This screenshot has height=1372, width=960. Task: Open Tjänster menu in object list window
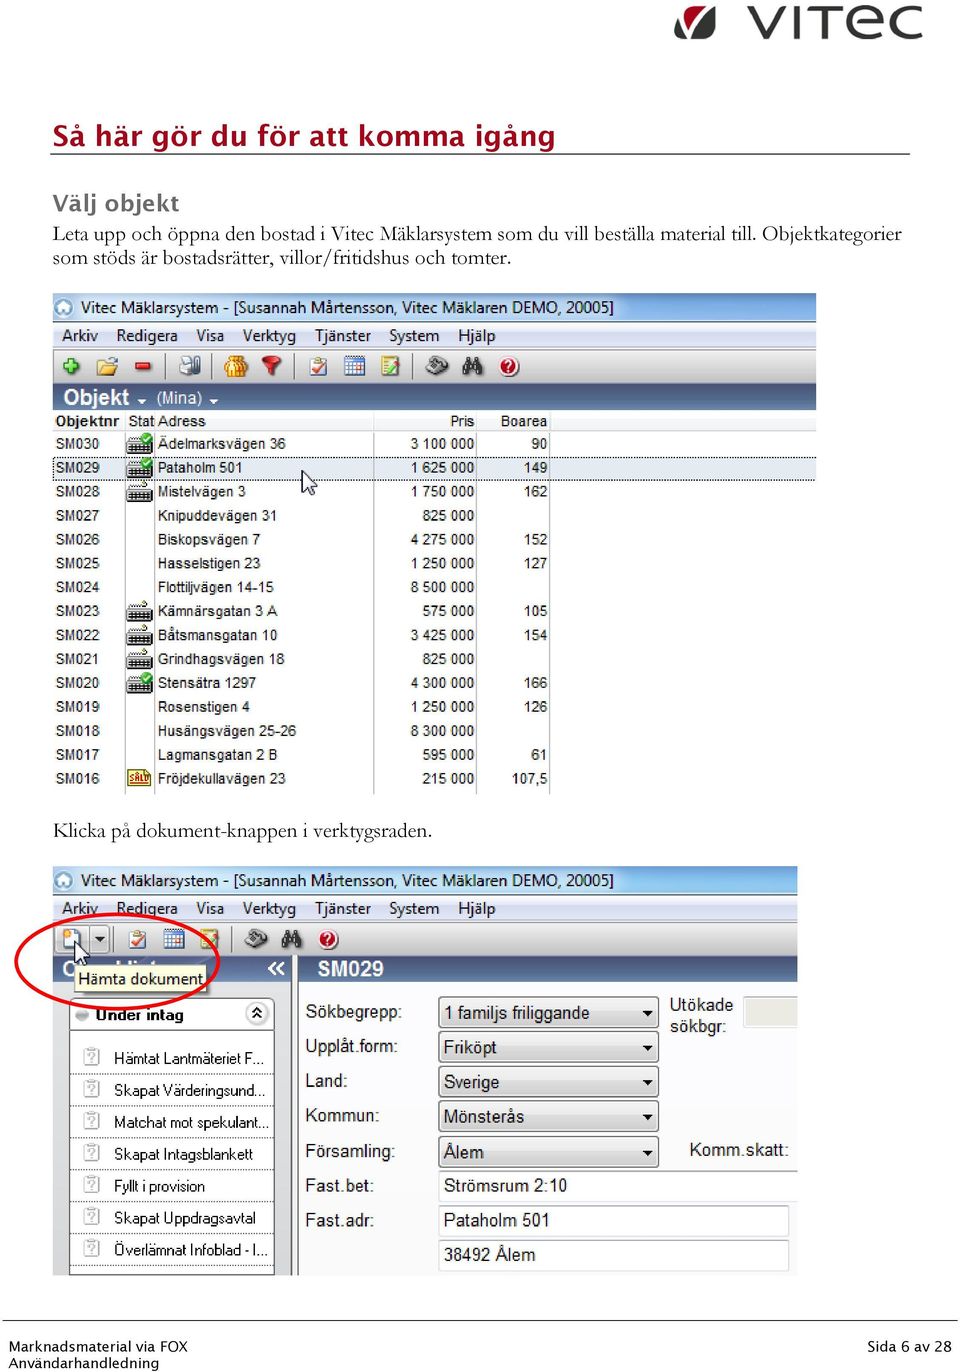click(343, 336)
